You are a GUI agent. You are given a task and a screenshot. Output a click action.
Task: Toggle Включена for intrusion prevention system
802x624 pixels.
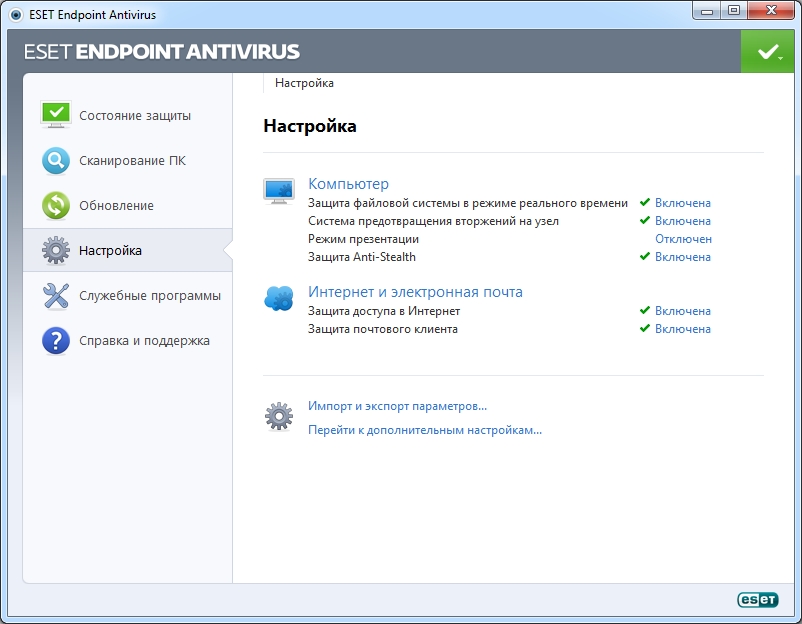click(x=683, y=221)
